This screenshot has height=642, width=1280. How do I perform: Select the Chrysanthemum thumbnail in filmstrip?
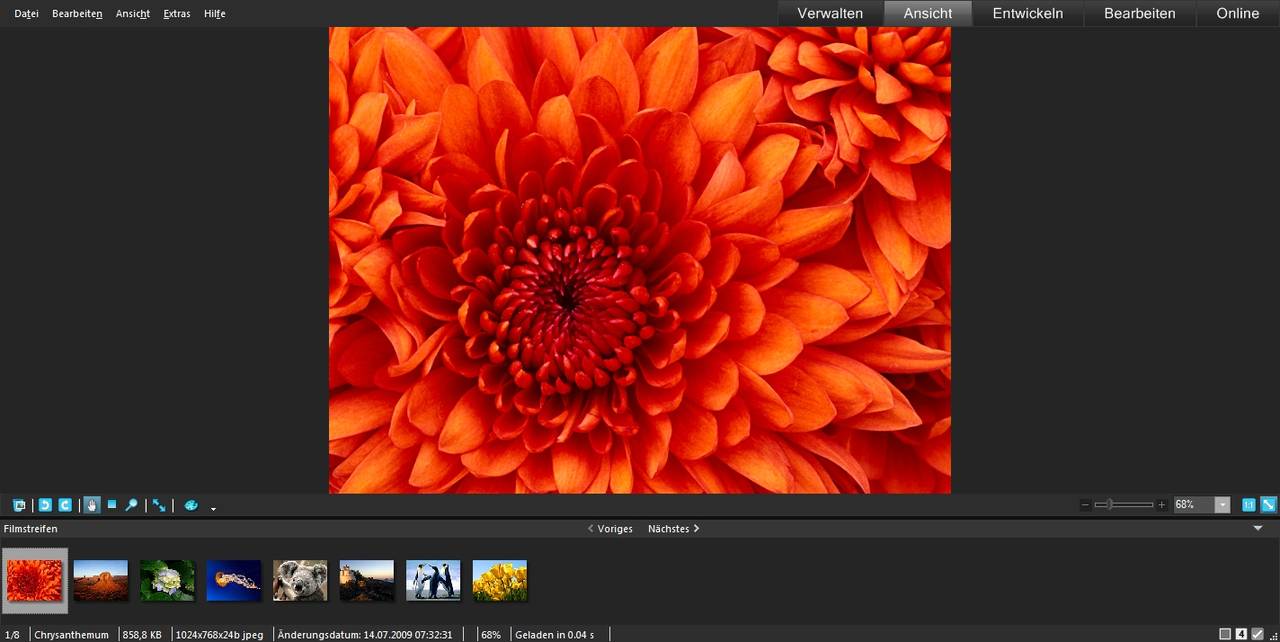tap(35, 580)
